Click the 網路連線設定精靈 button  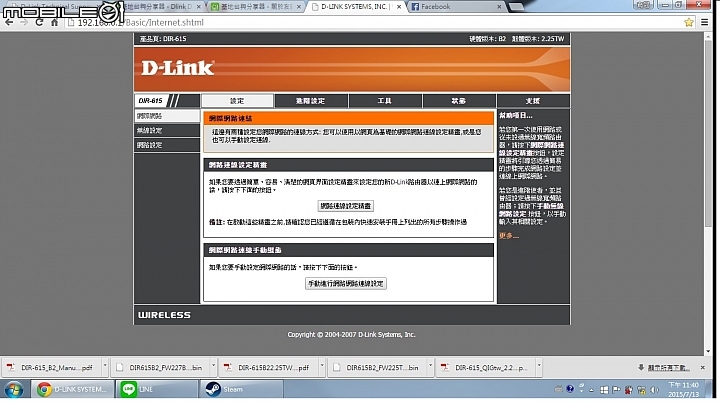346,206
